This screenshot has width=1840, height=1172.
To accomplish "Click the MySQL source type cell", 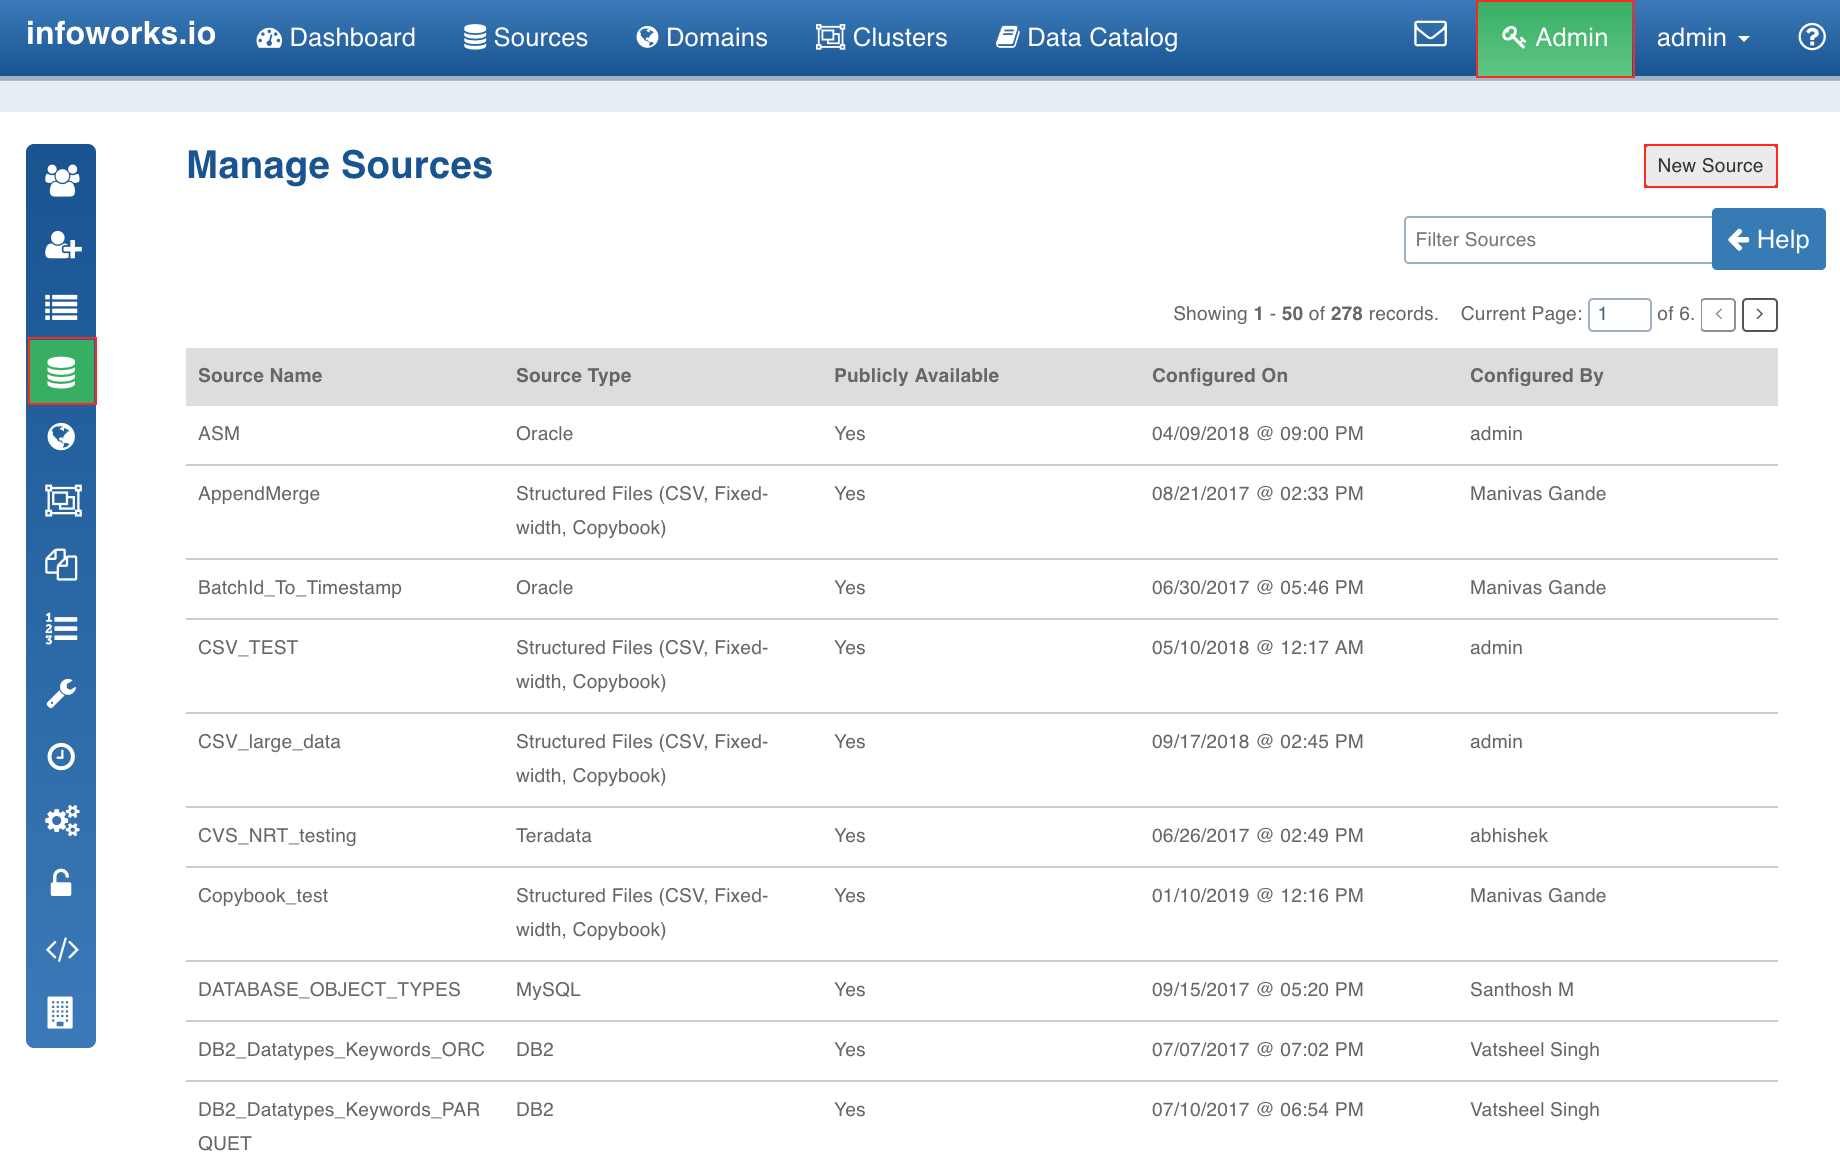I will pos(548,990).
